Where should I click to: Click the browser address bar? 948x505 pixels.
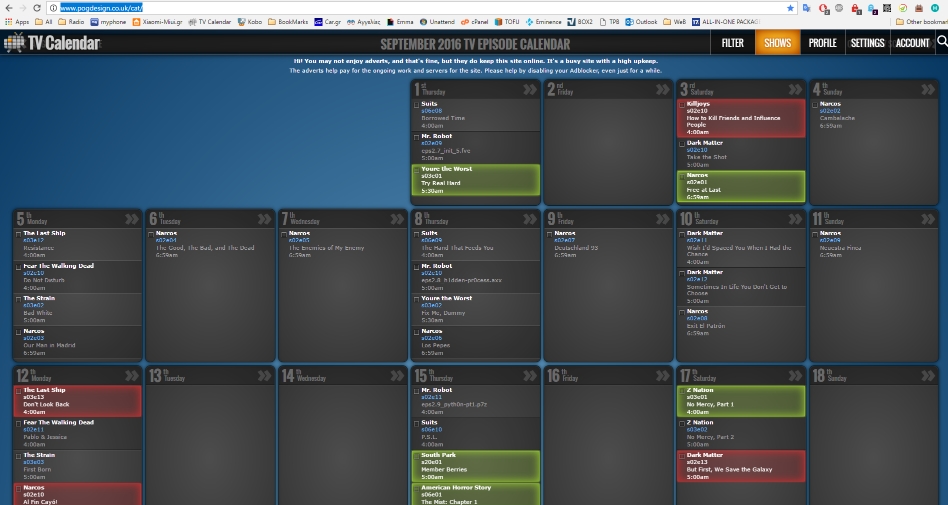point(400,7)
